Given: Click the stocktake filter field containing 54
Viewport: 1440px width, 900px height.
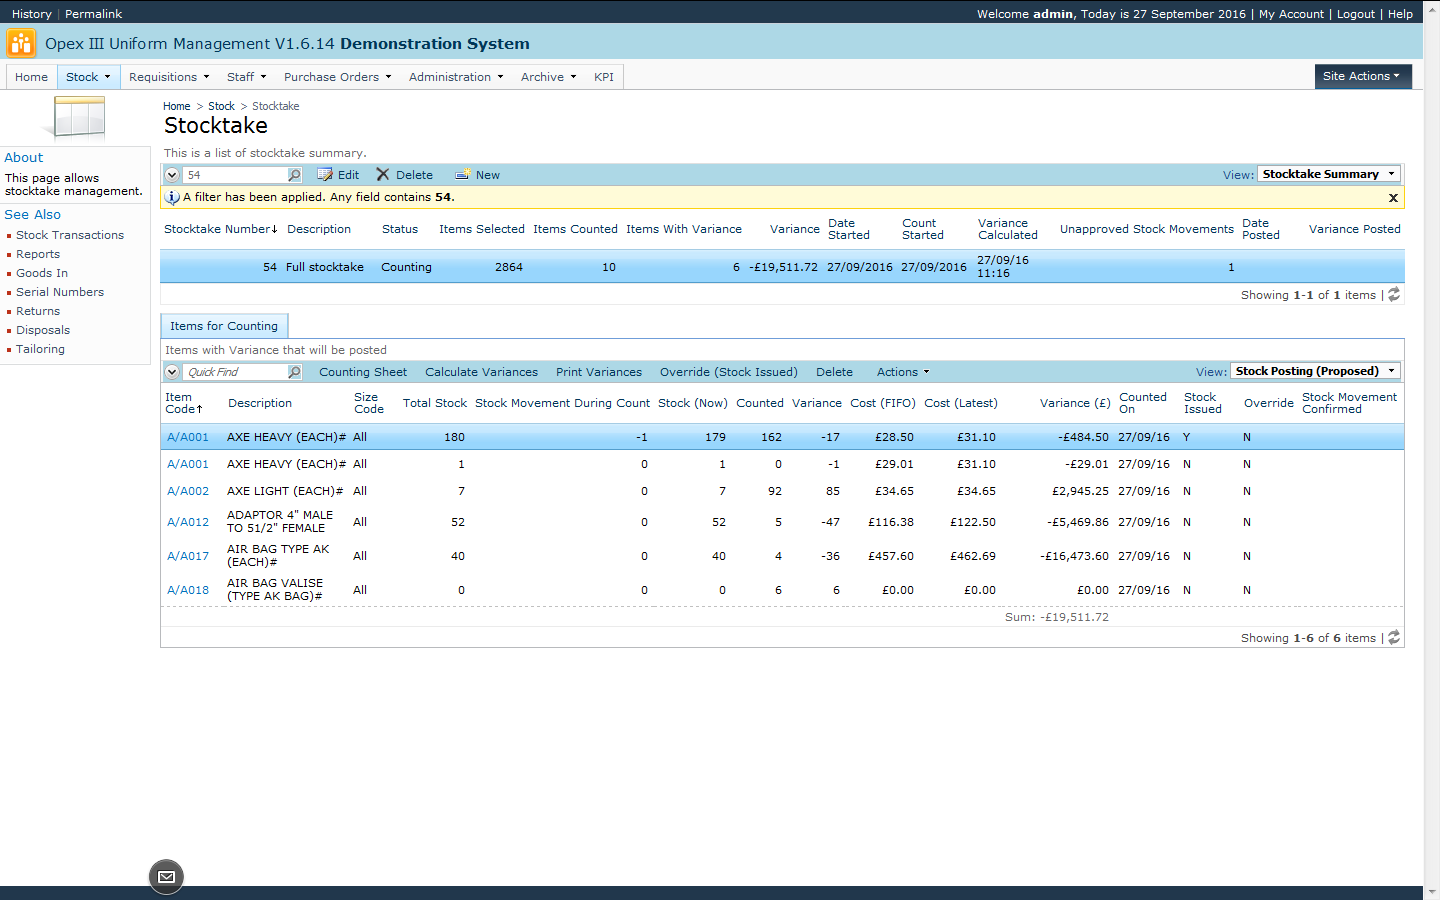Looking at the screenshot, I should click(235, 175).
